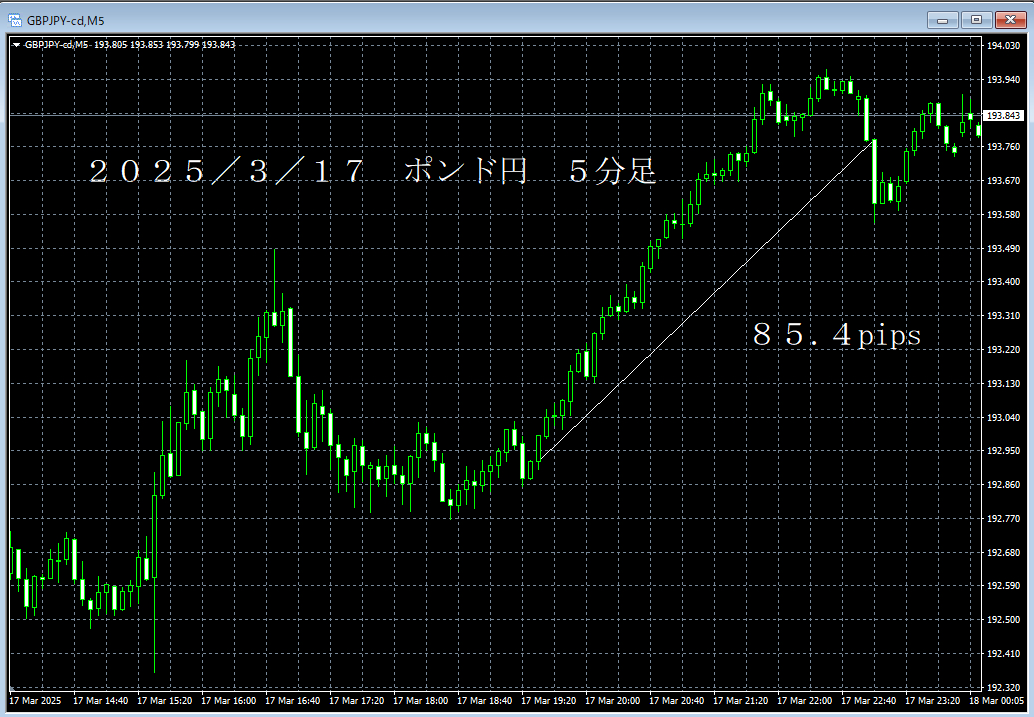Close the GBPJPY-cd,M5 chart window
Screen dimensions: 1034x717
[x=1010, y=20]
